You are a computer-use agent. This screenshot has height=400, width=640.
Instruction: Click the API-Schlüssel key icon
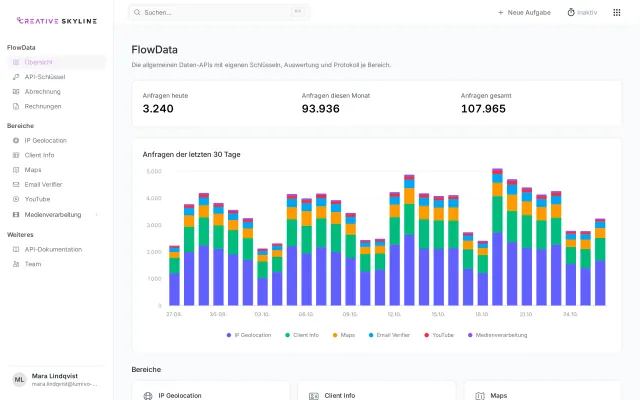(16, 77)
